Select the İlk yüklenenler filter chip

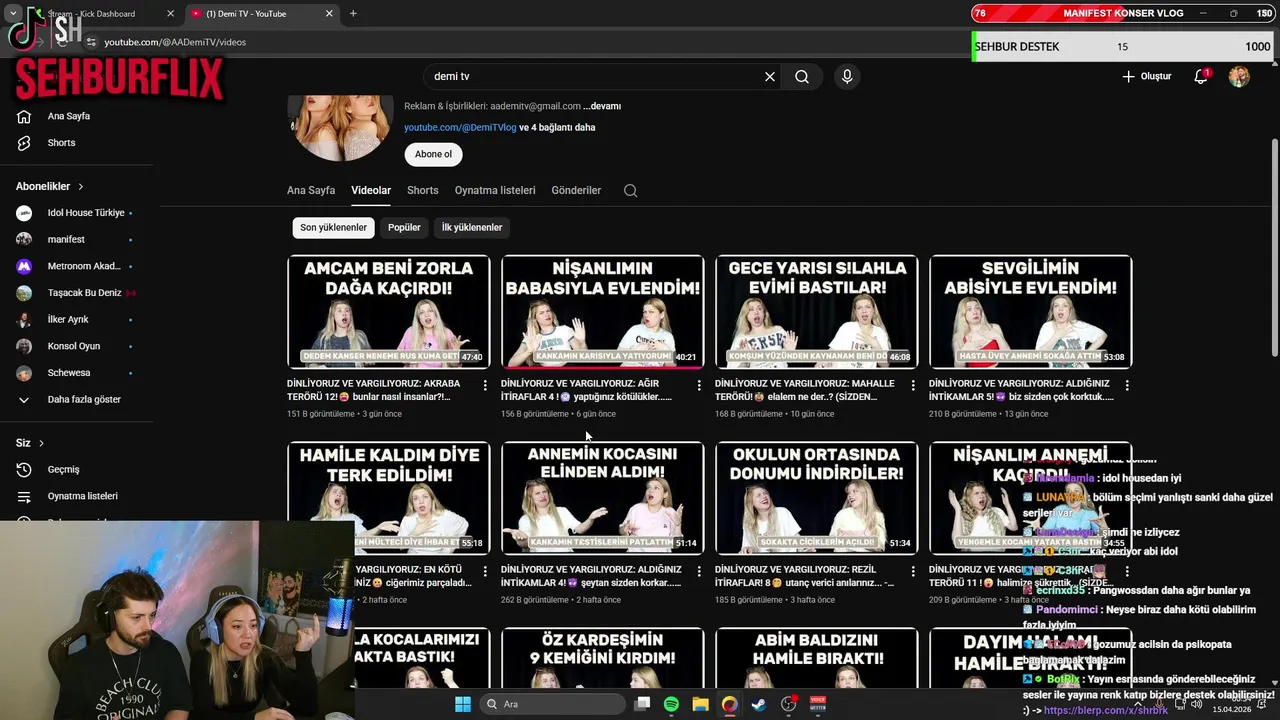(x=472, y=228)
